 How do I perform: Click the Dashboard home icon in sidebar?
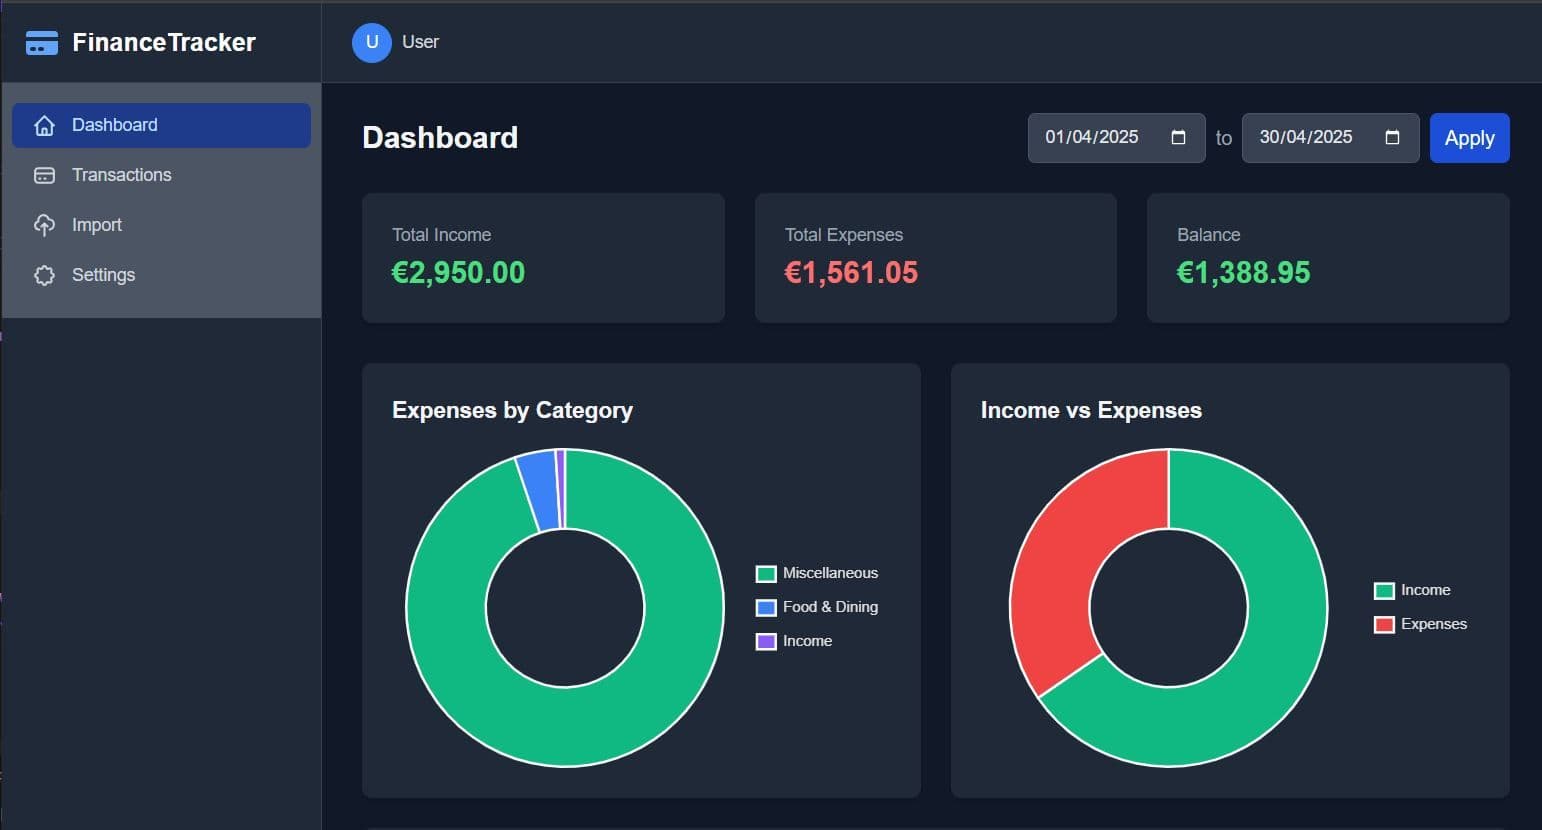44,125
